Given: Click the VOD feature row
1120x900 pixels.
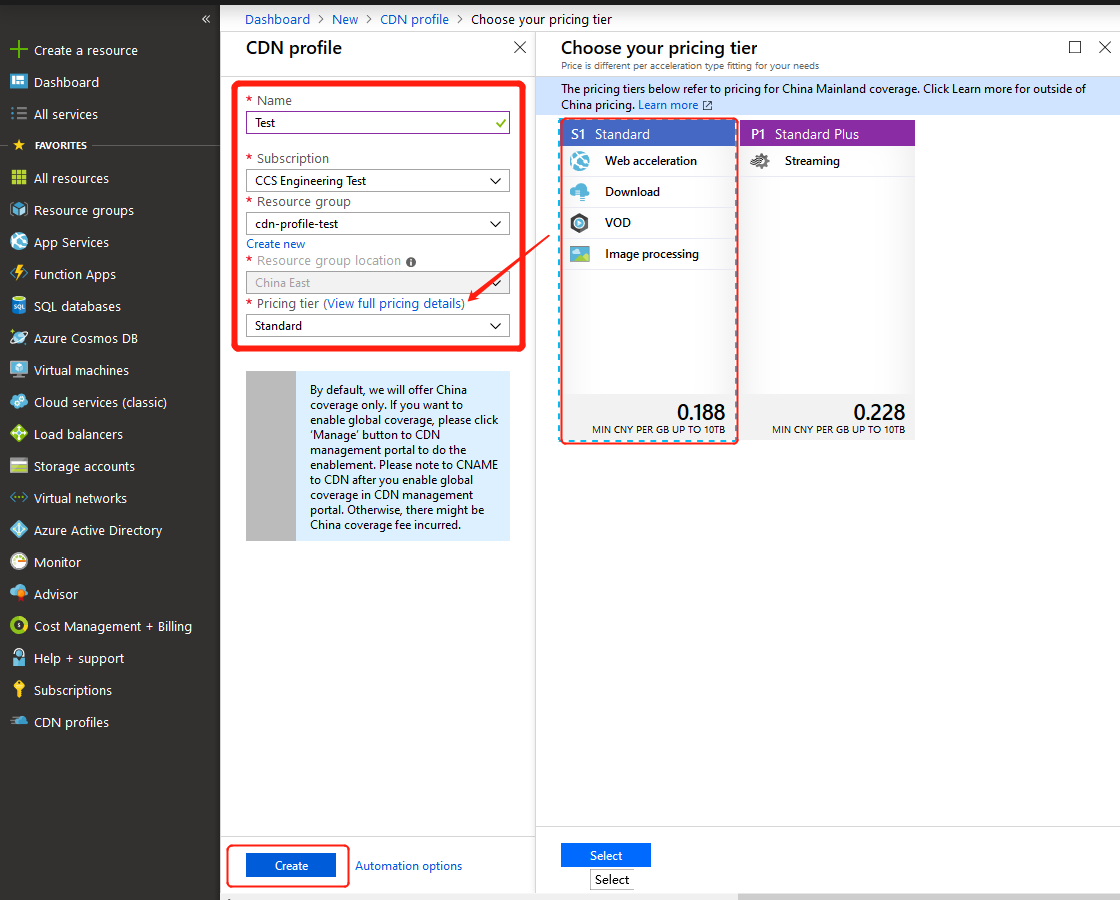Looking at the screenshot, I should [649, 223].
